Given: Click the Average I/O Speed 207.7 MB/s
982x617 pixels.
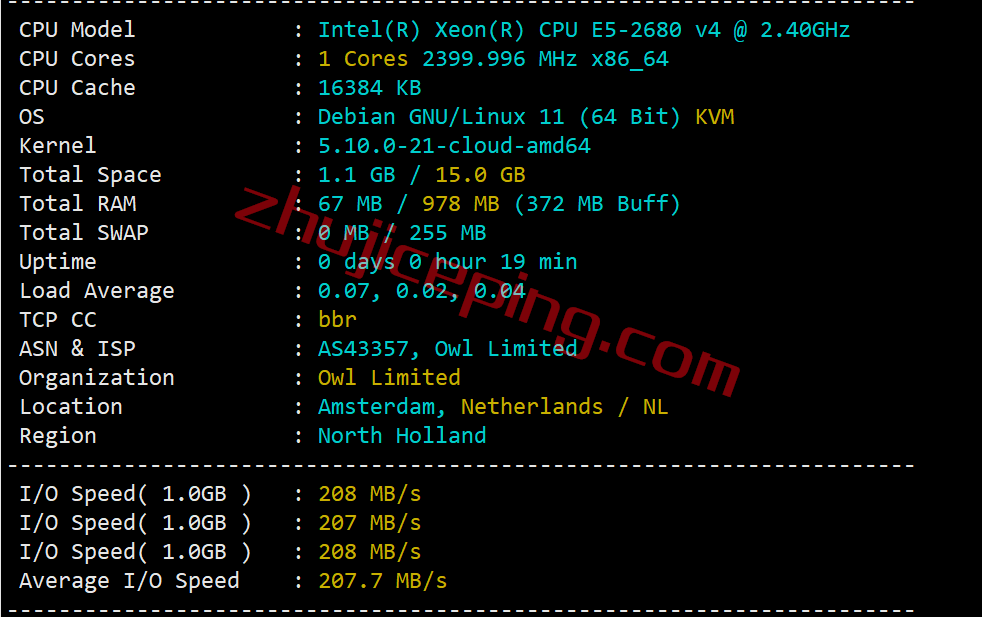Looking at the screenshot, I should 383,581.
